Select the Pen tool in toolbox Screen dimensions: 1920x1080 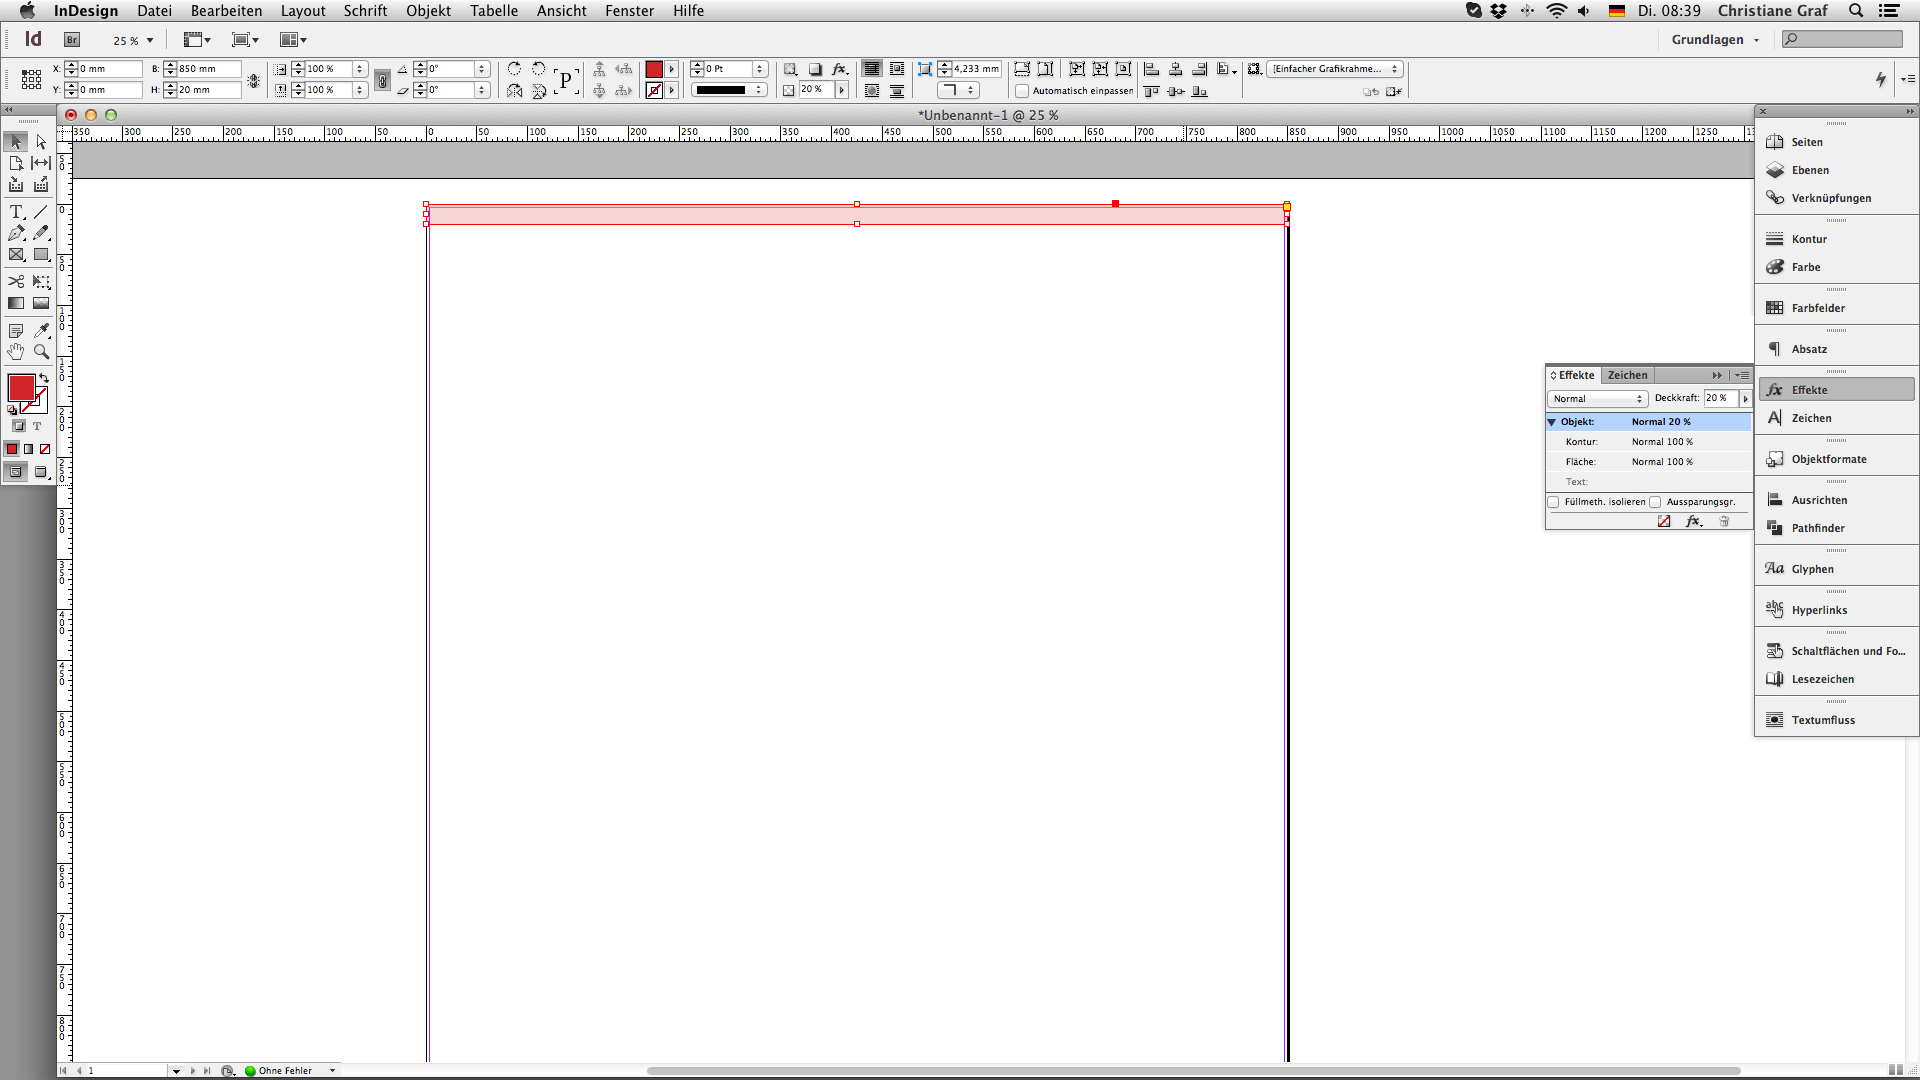[x=16, y=233]
